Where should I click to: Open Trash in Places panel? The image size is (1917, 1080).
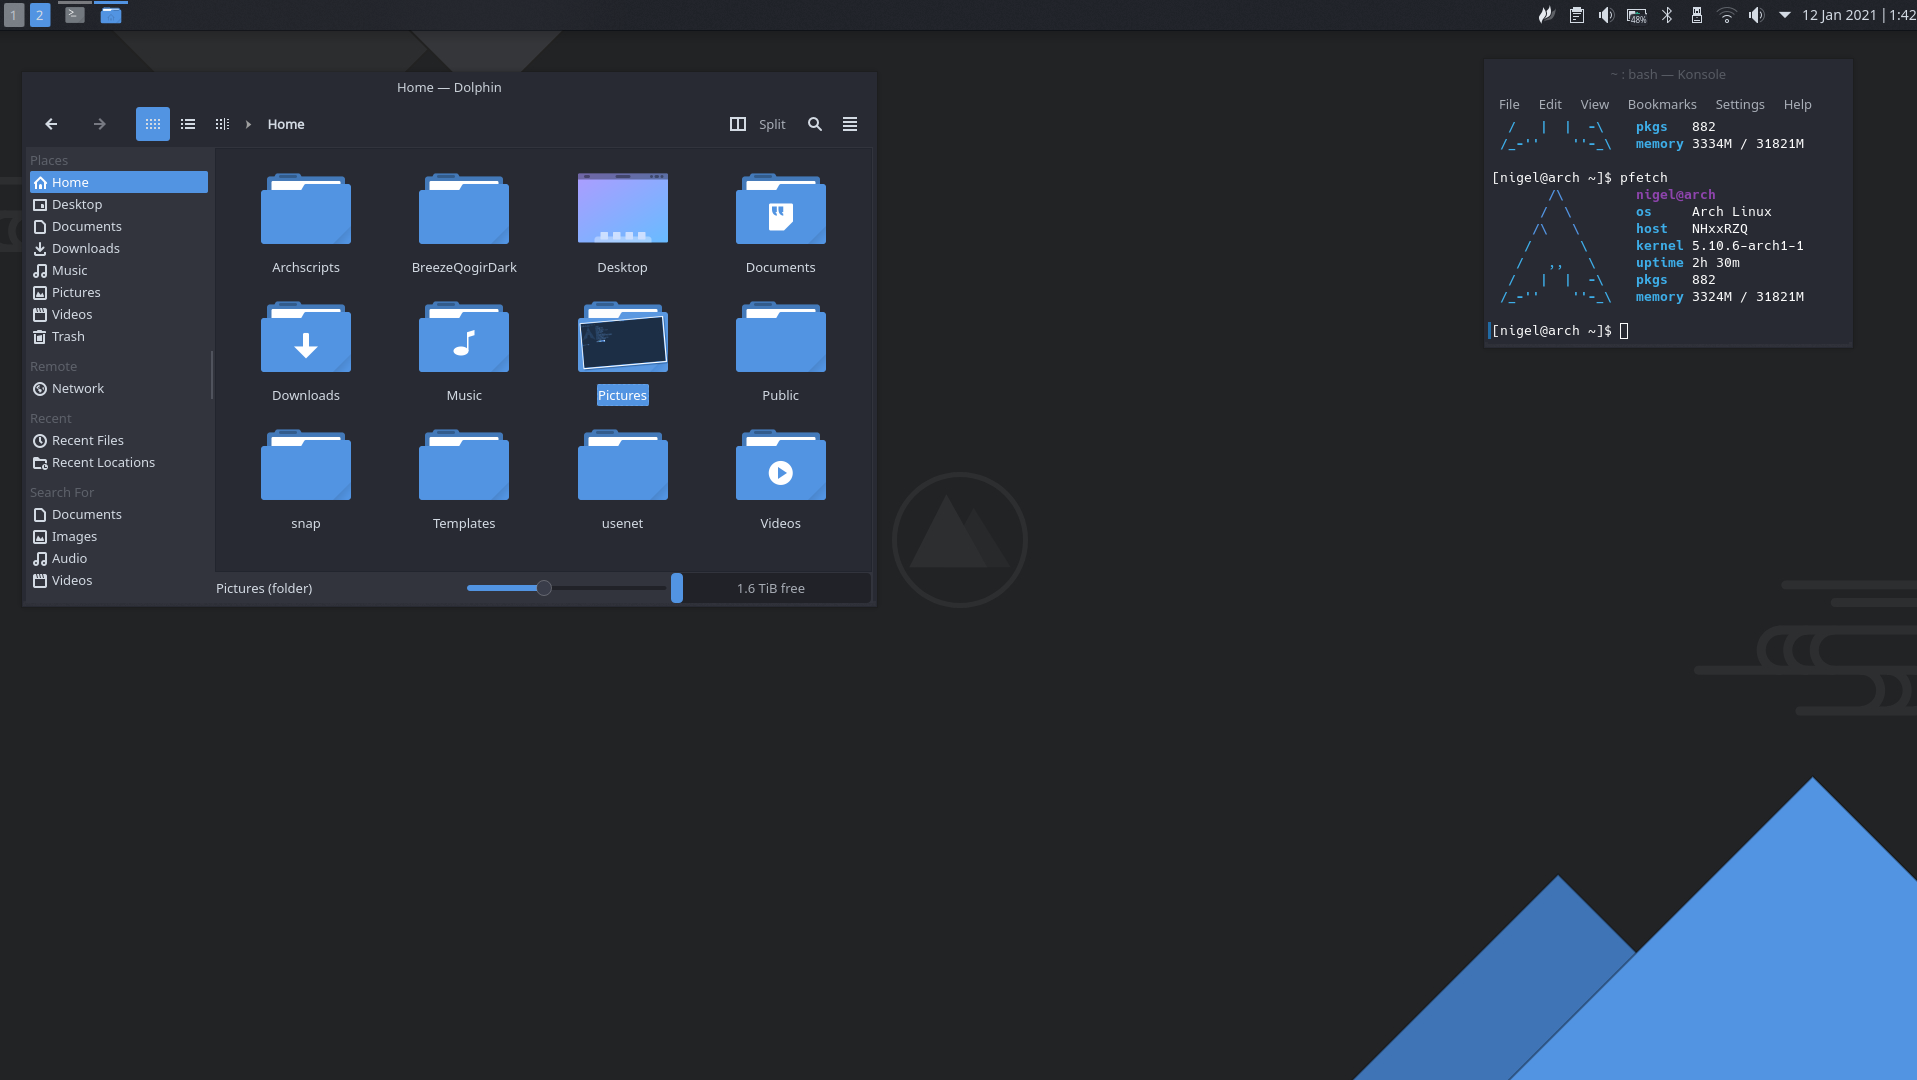click(68, 336)
